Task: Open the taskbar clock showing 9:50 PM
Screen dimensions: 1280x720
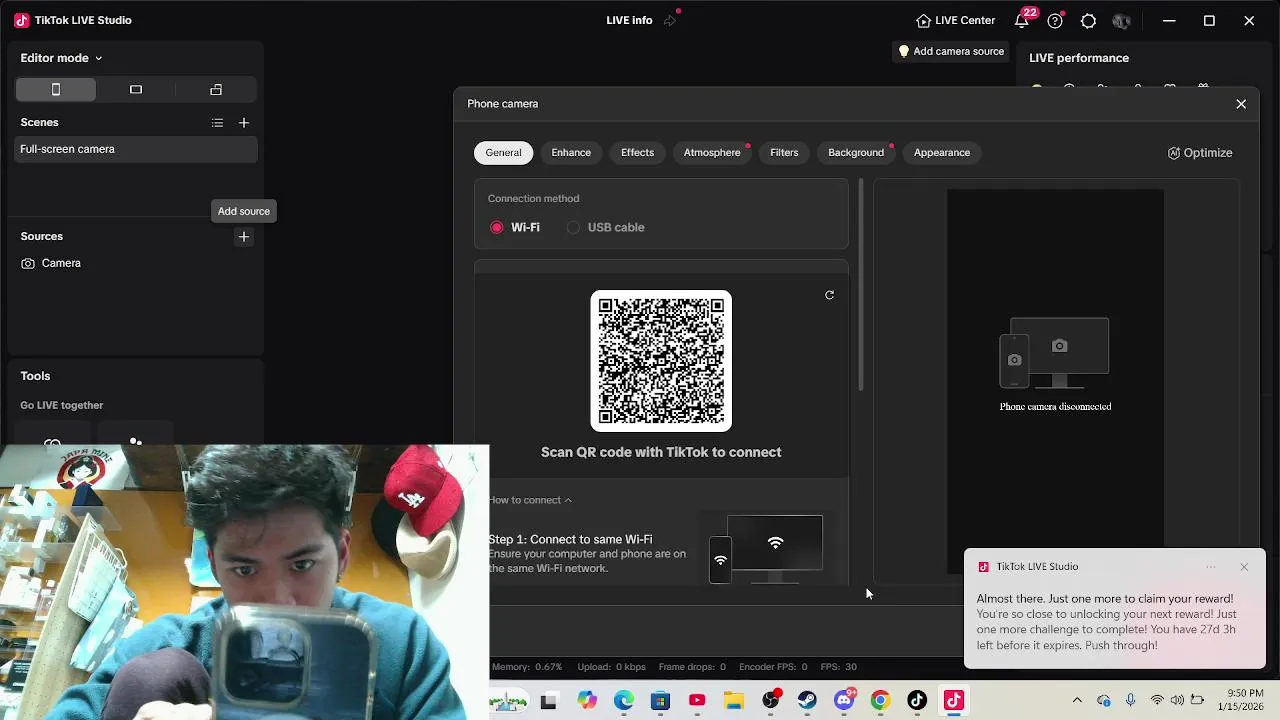Action: click(x=1240, y=700)
